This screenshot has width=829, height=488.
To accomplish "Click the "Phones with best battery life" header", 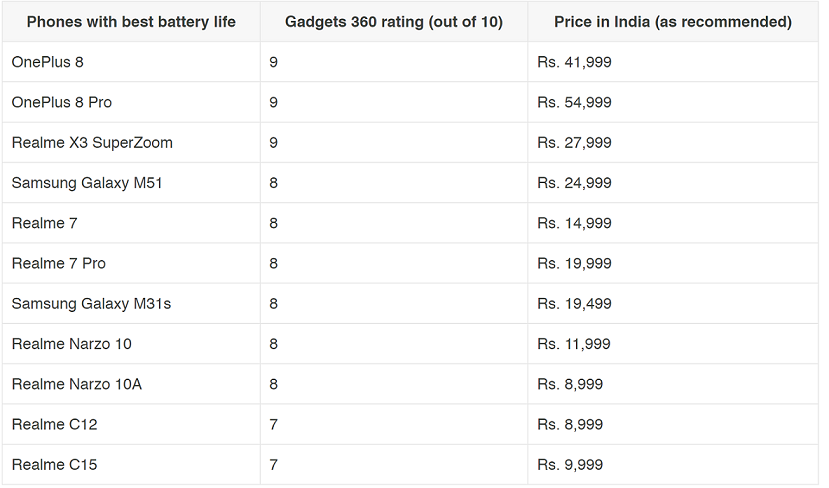I will pyautogui.click(x=131, y=22).
